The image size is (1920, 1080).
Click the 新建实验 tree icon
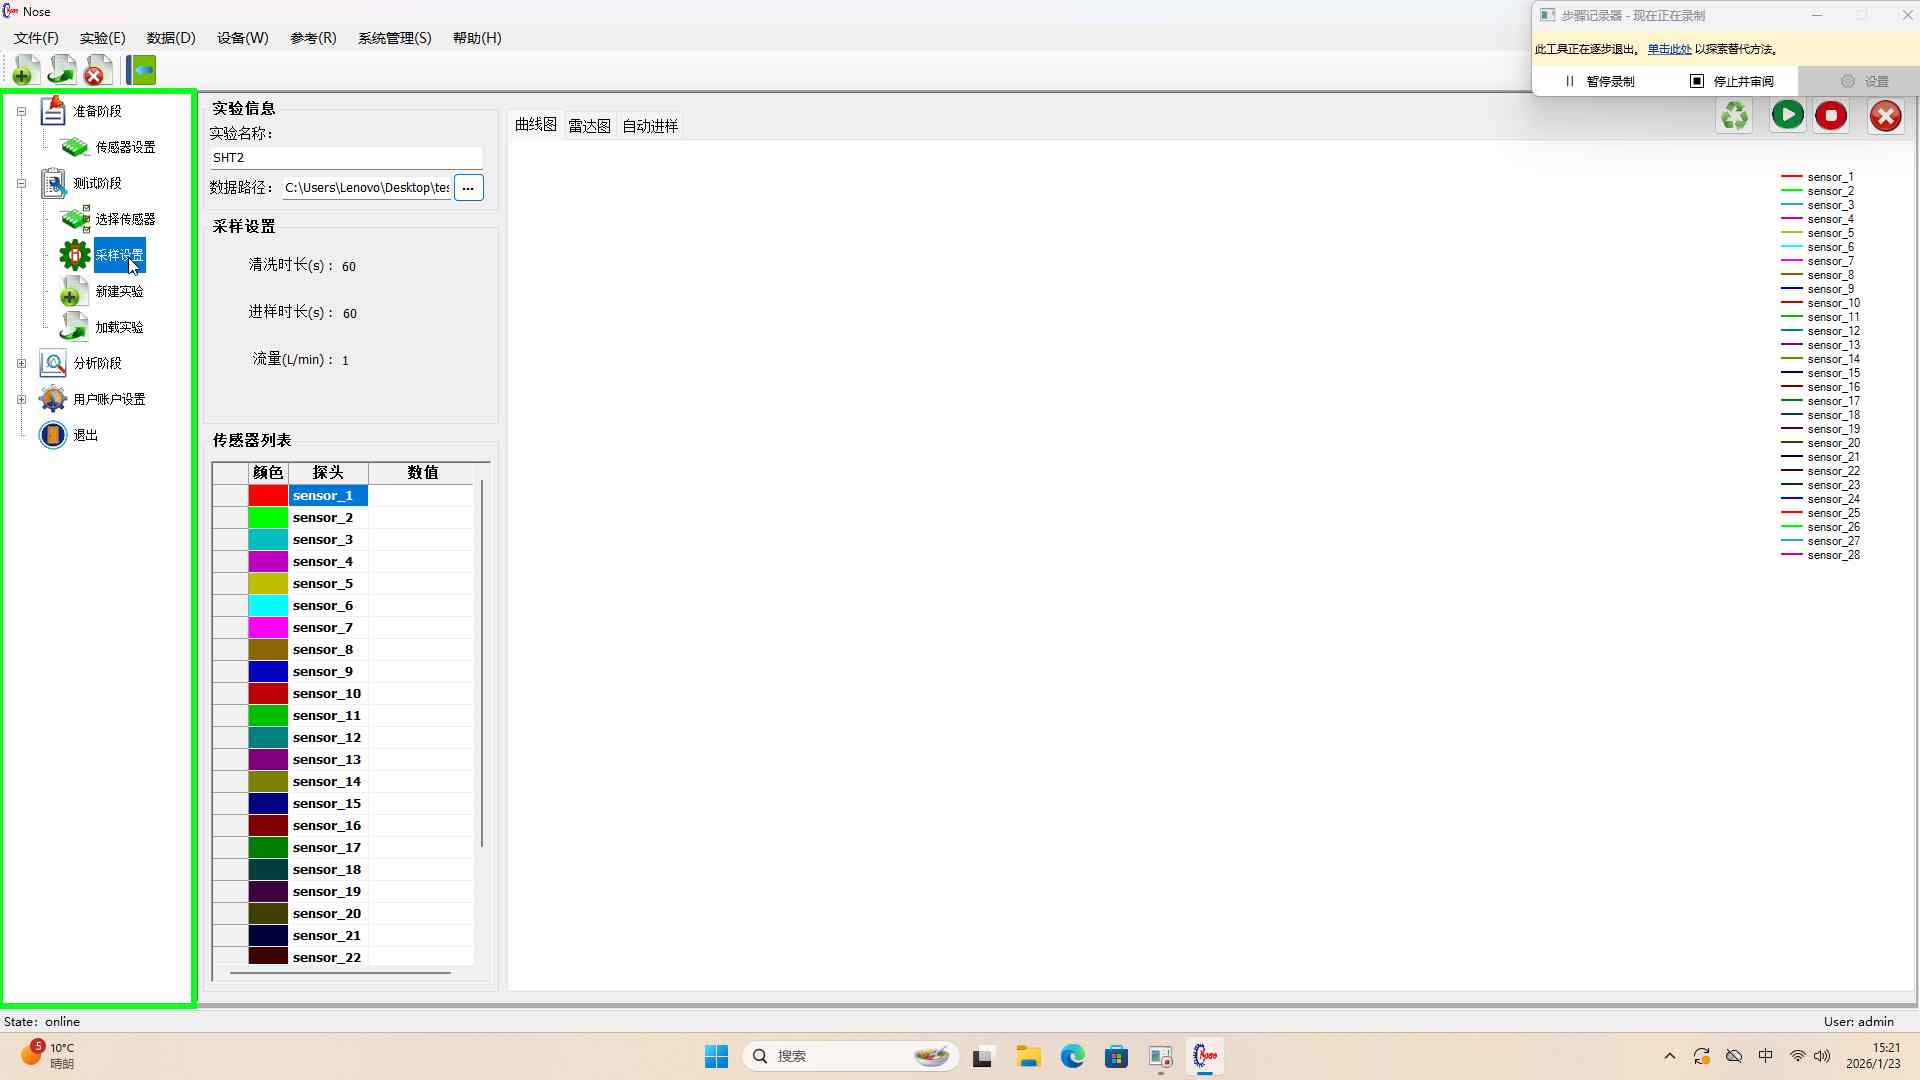tap(73, 291)
